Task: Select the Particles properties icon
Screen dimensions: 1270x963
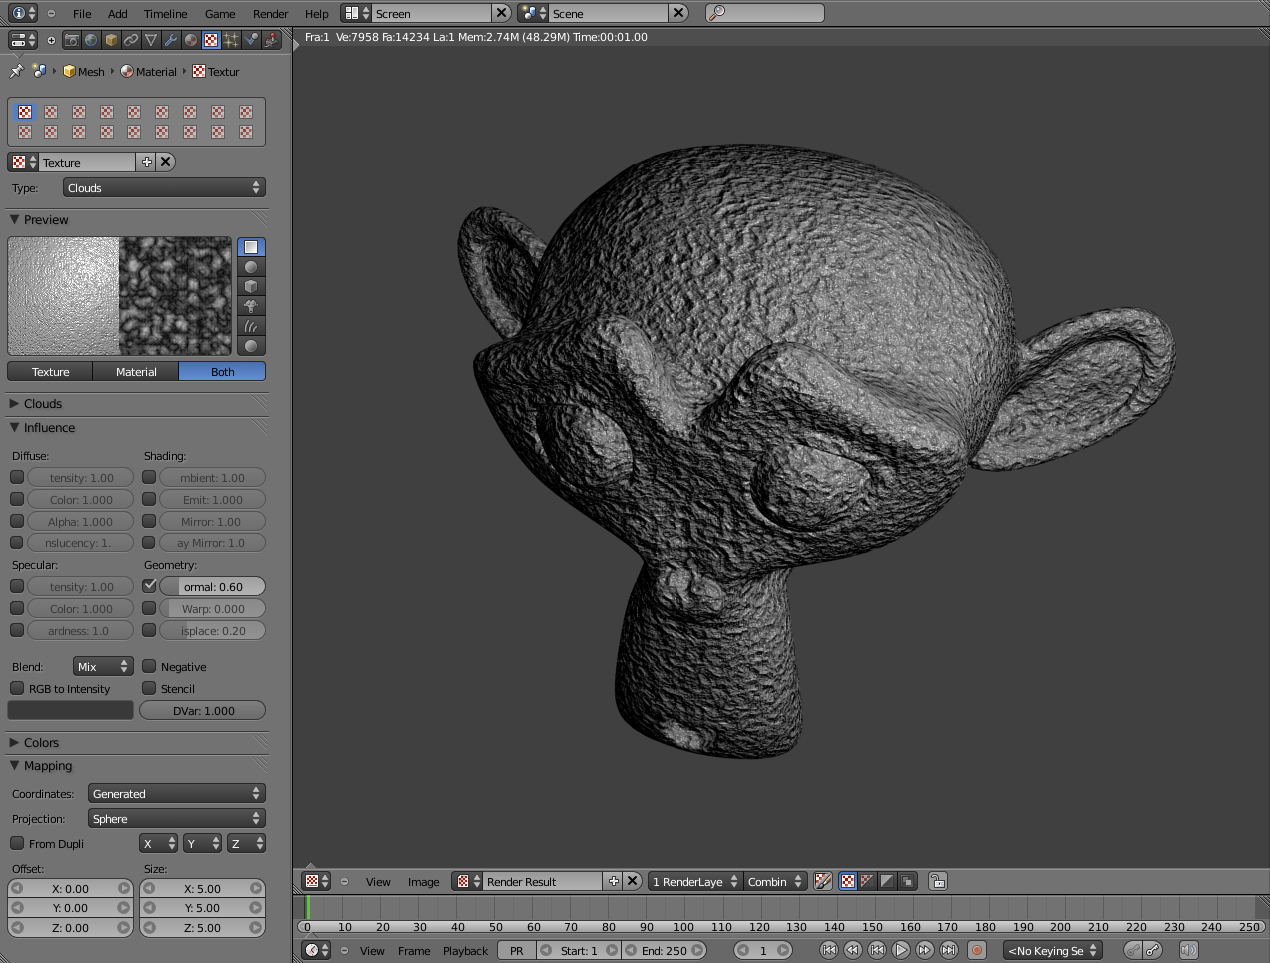Action: (x=231, y=40)
